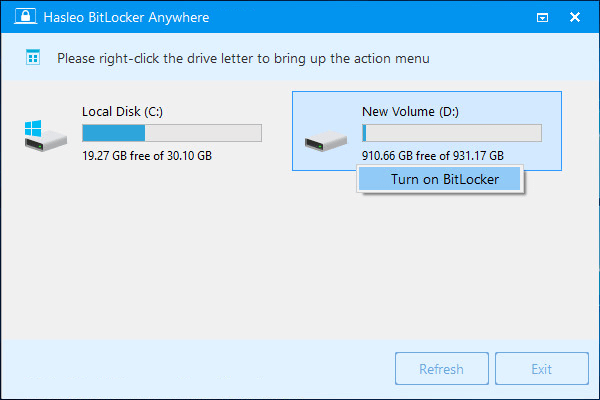The width and height of the screenshot is (600, 400).
Task: Click the Exit button
Action: click(x=541, y=369)
